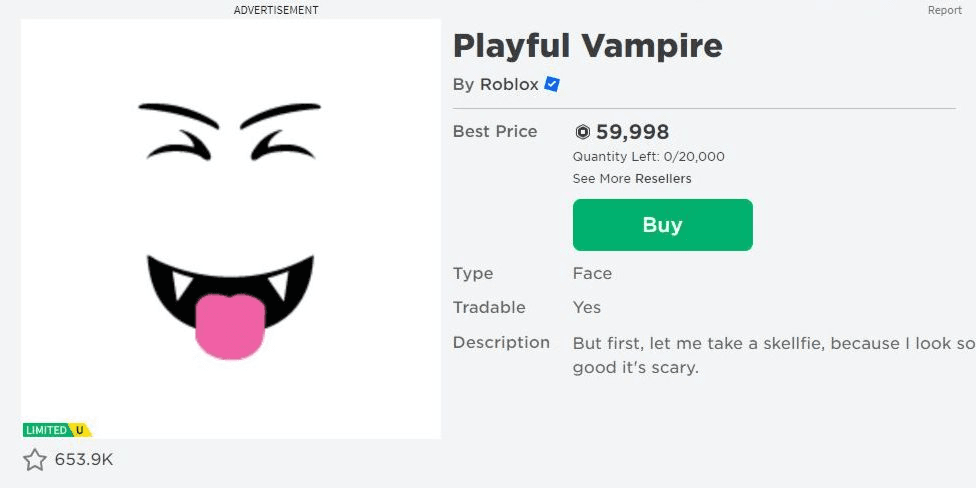Image resolution: width=976 pixels, height=488 pixels.
Task: Click the Quantity Left 0/20,000 text
Action: coord(649,157)
